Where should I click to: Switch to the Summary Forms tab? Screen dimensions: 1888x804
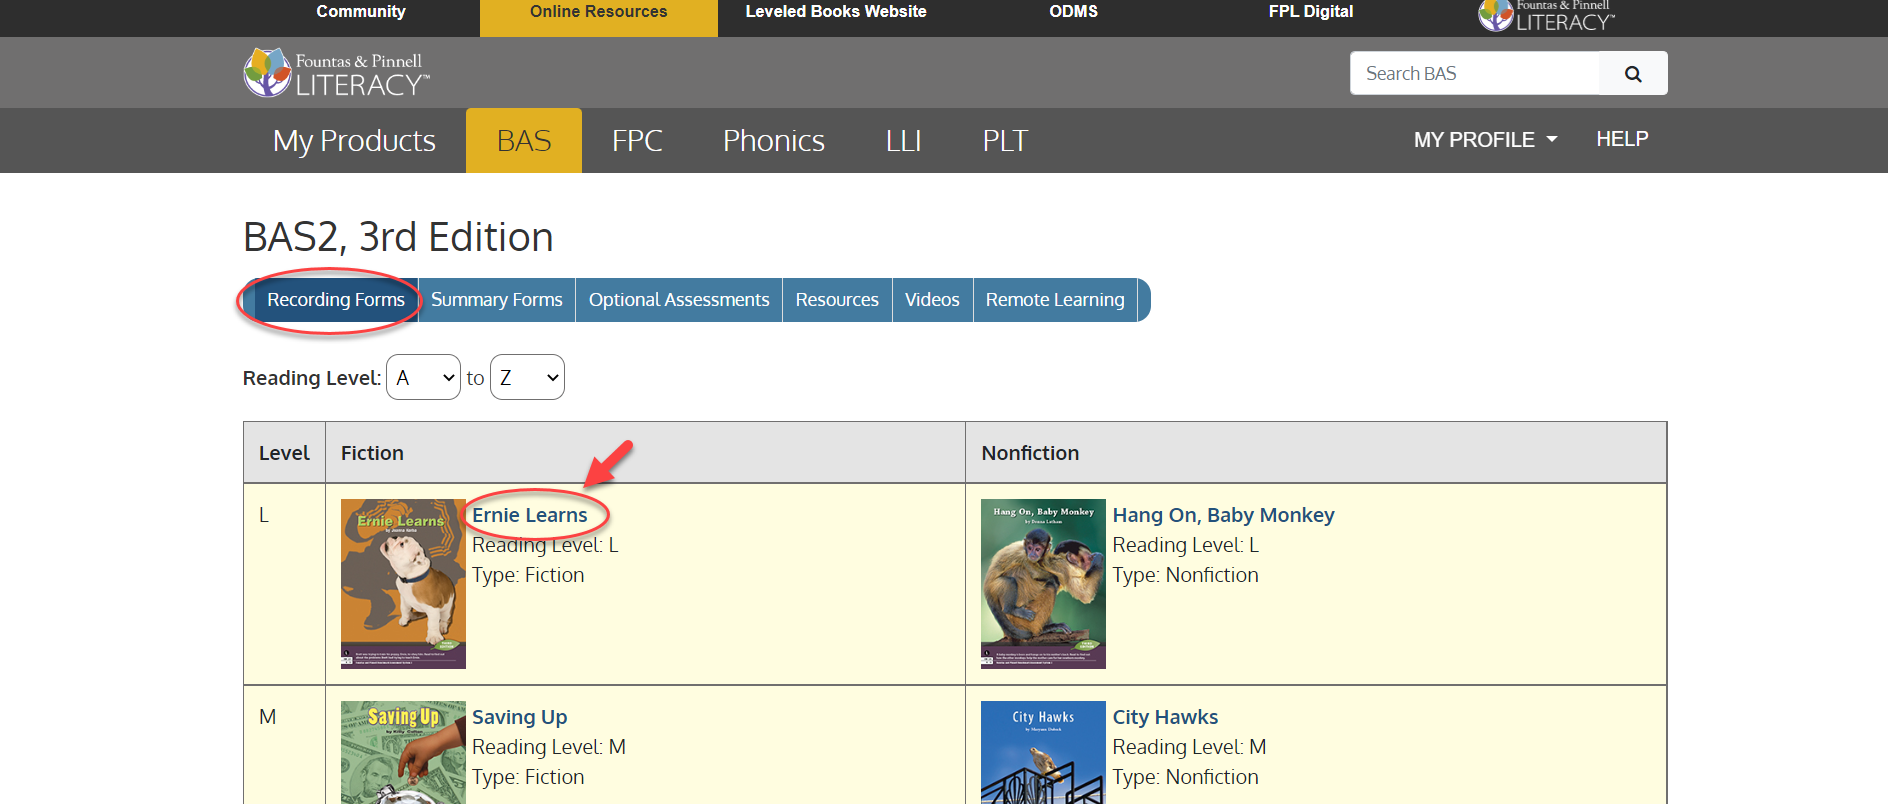(x=496, y=300)
